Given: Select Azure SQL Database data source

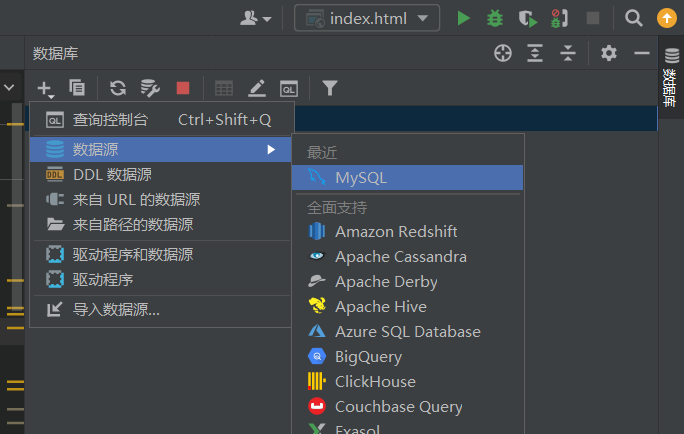Looking at the screenshot, I should [407, 331].
